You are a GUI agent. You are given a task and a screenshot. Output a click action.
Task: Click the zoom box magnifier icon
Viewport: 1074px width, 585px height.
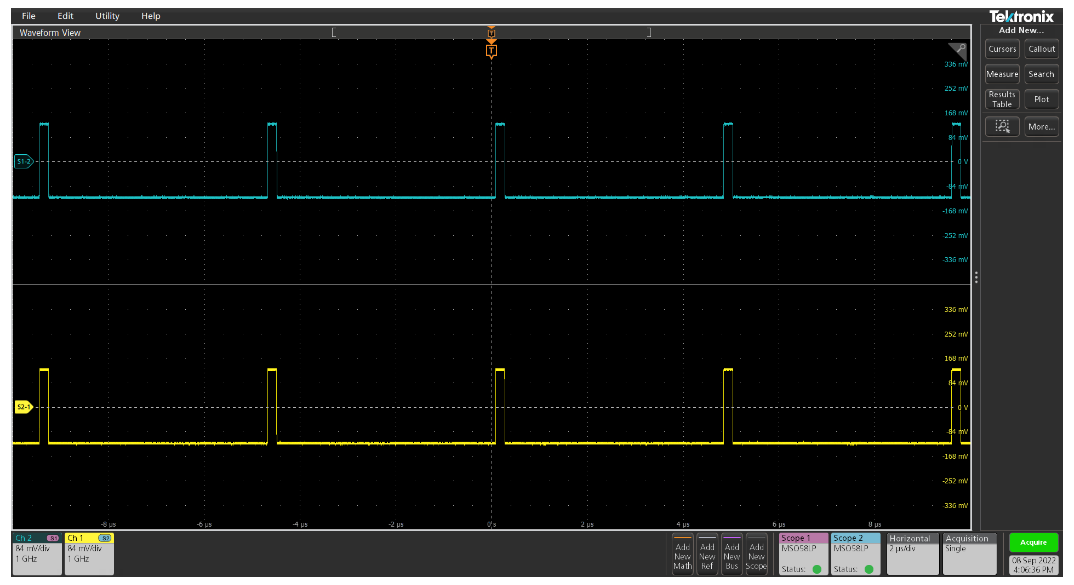pos(1002,127)
